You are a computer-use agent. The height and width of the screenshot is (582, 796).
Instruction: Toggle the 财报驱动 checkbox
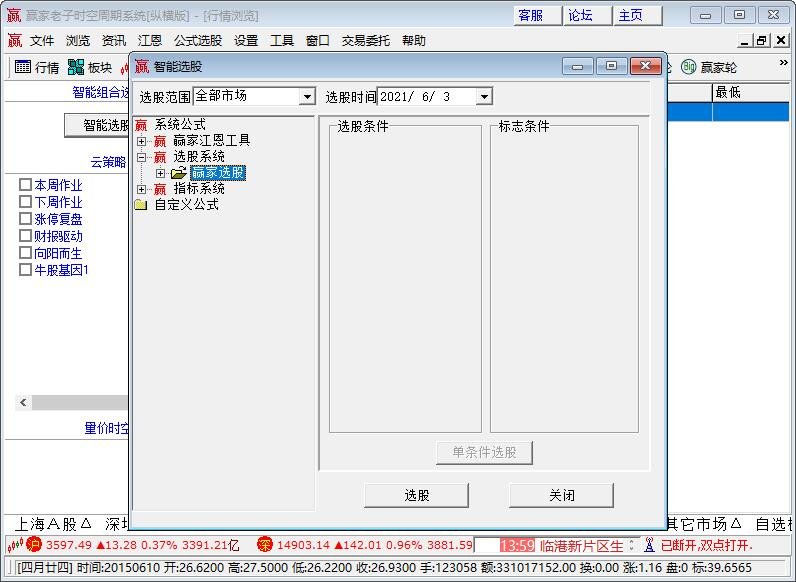click(x=25, y=236)
